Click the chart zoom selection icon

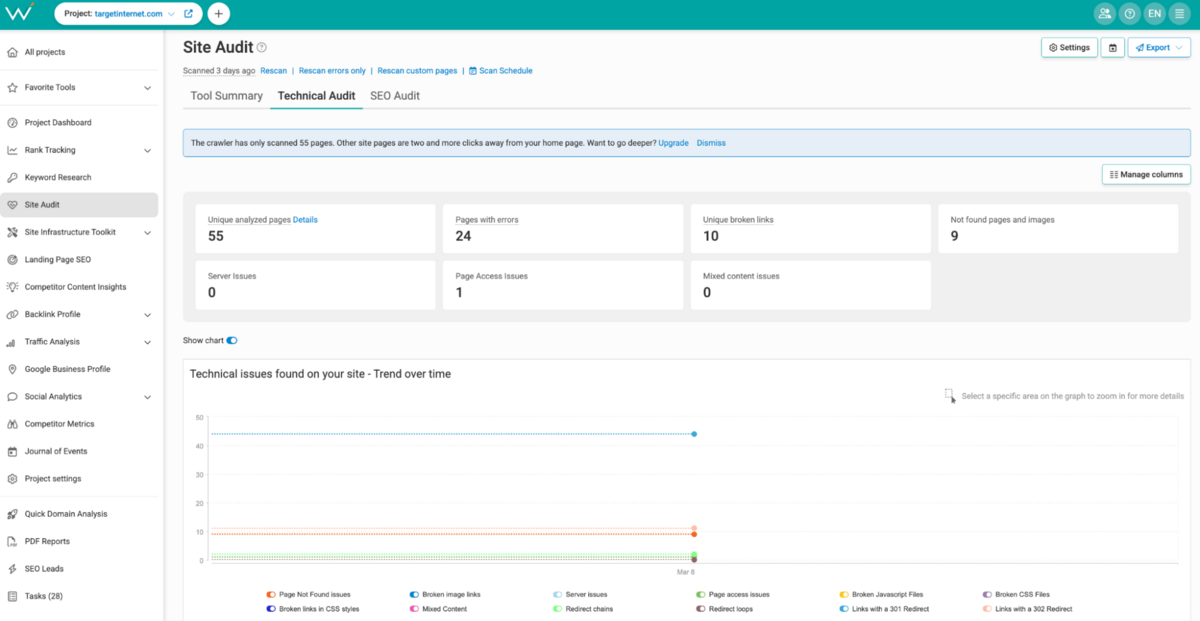(x=950, y=396)
